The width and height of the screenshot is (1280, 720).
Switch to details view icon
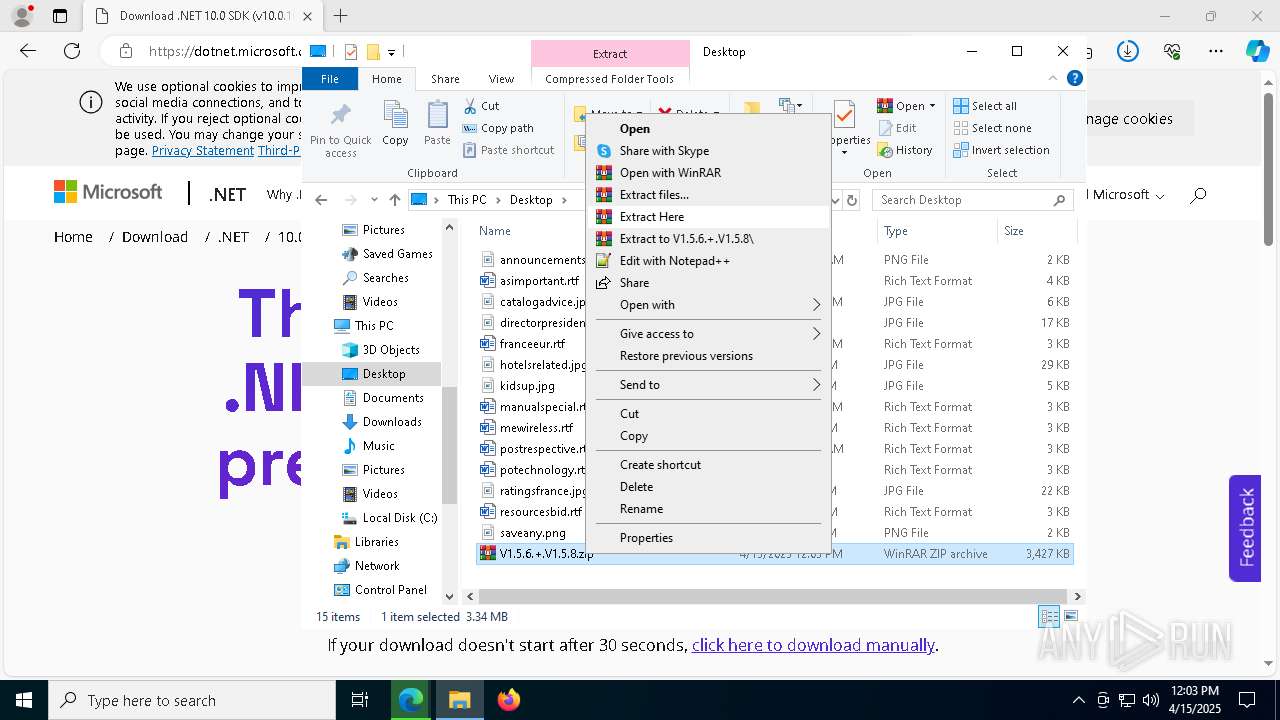pyautogui.click(x=1049, y=617)
